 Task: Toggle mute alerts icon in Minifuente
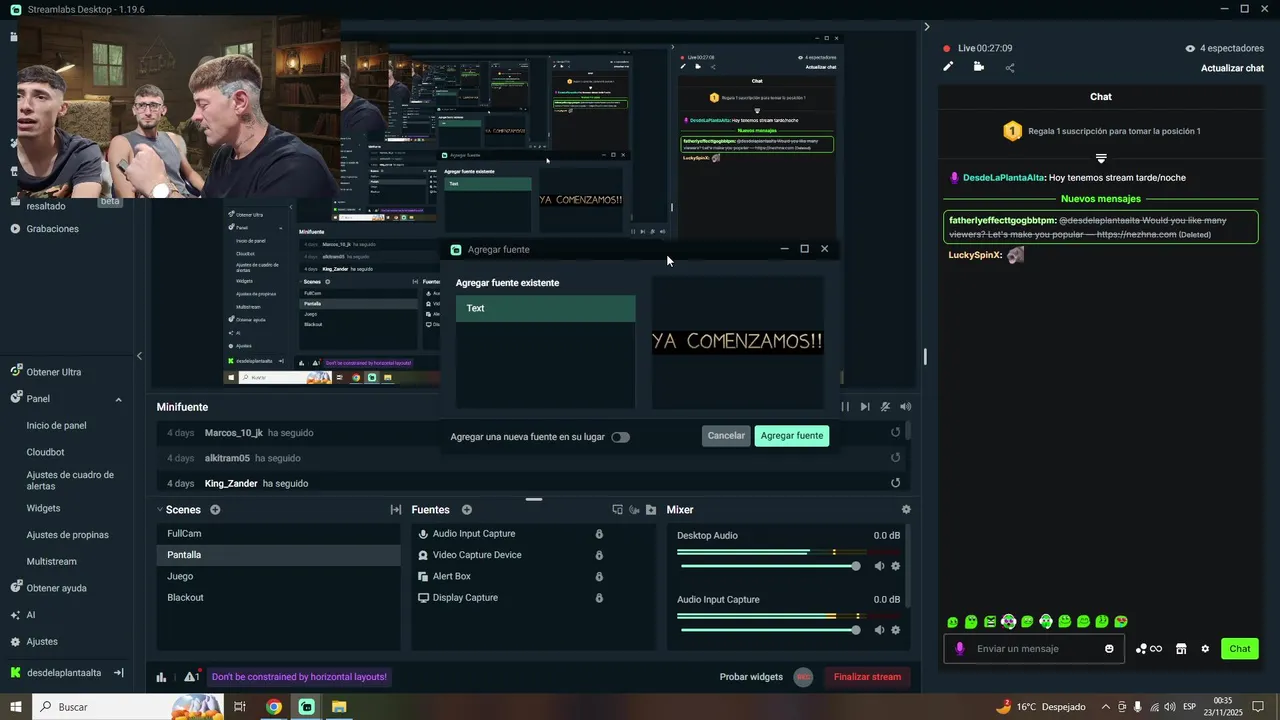(x=885, y=407)
